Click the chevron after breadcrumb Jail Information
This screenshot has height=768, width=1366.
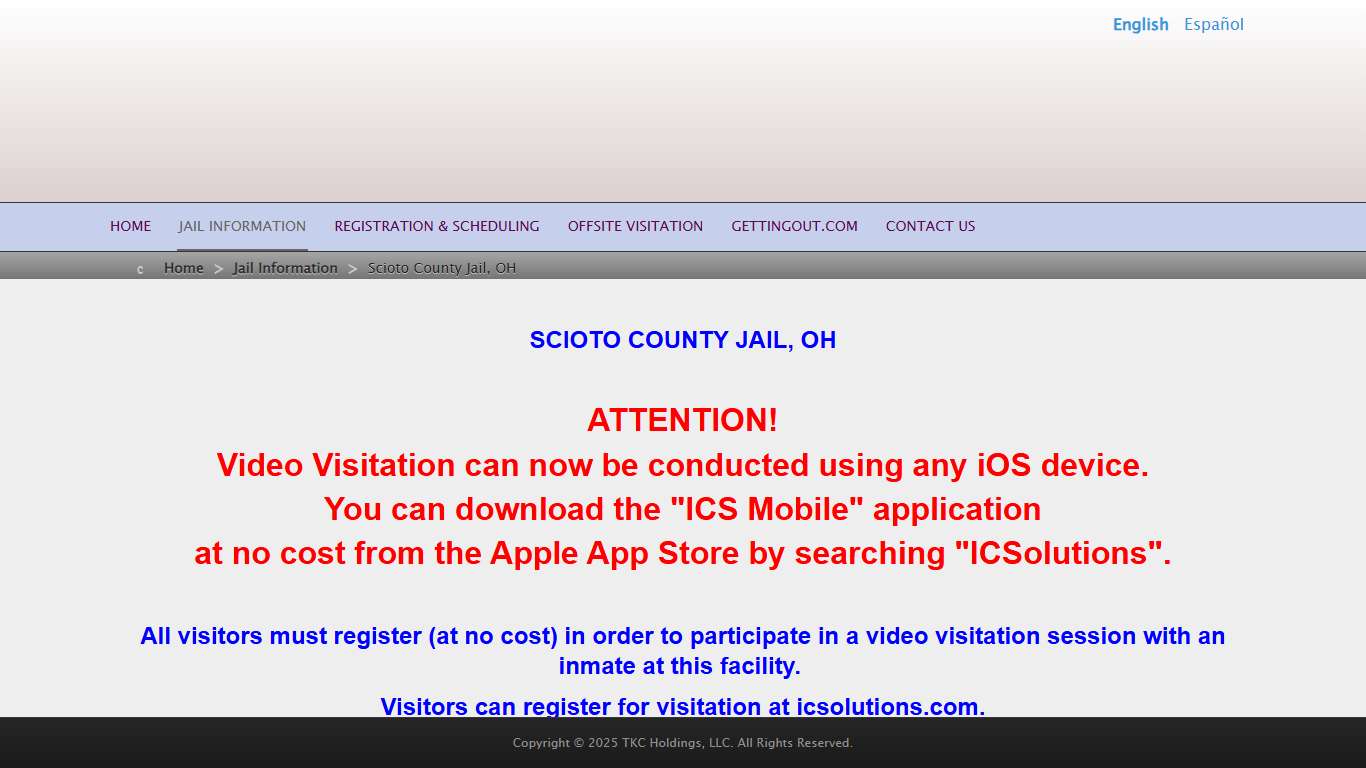tap(353, 269)
